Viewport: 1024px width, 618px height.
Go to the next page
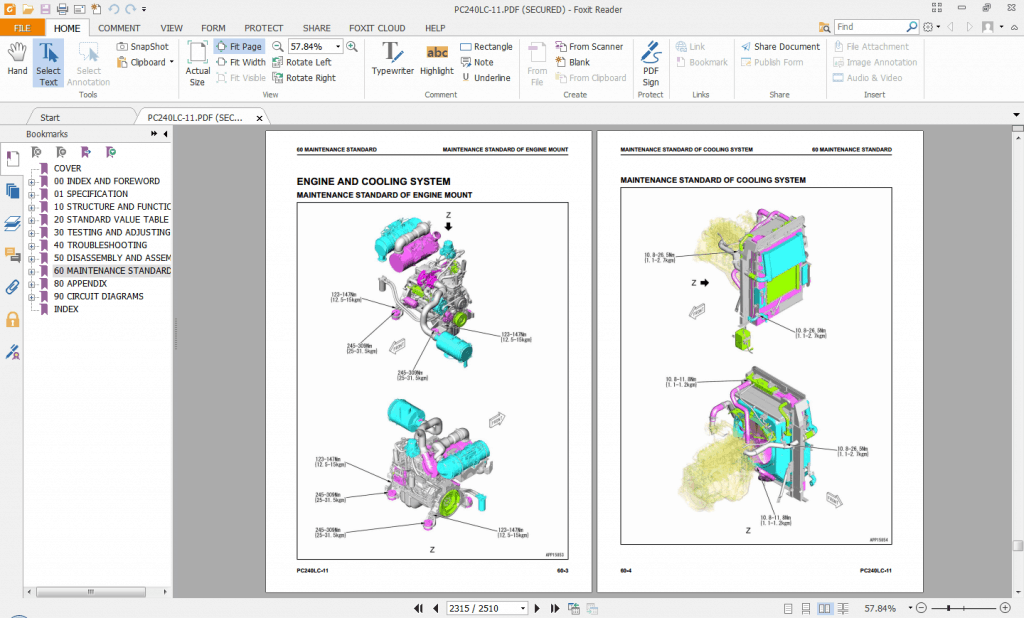tap(537, 608)
